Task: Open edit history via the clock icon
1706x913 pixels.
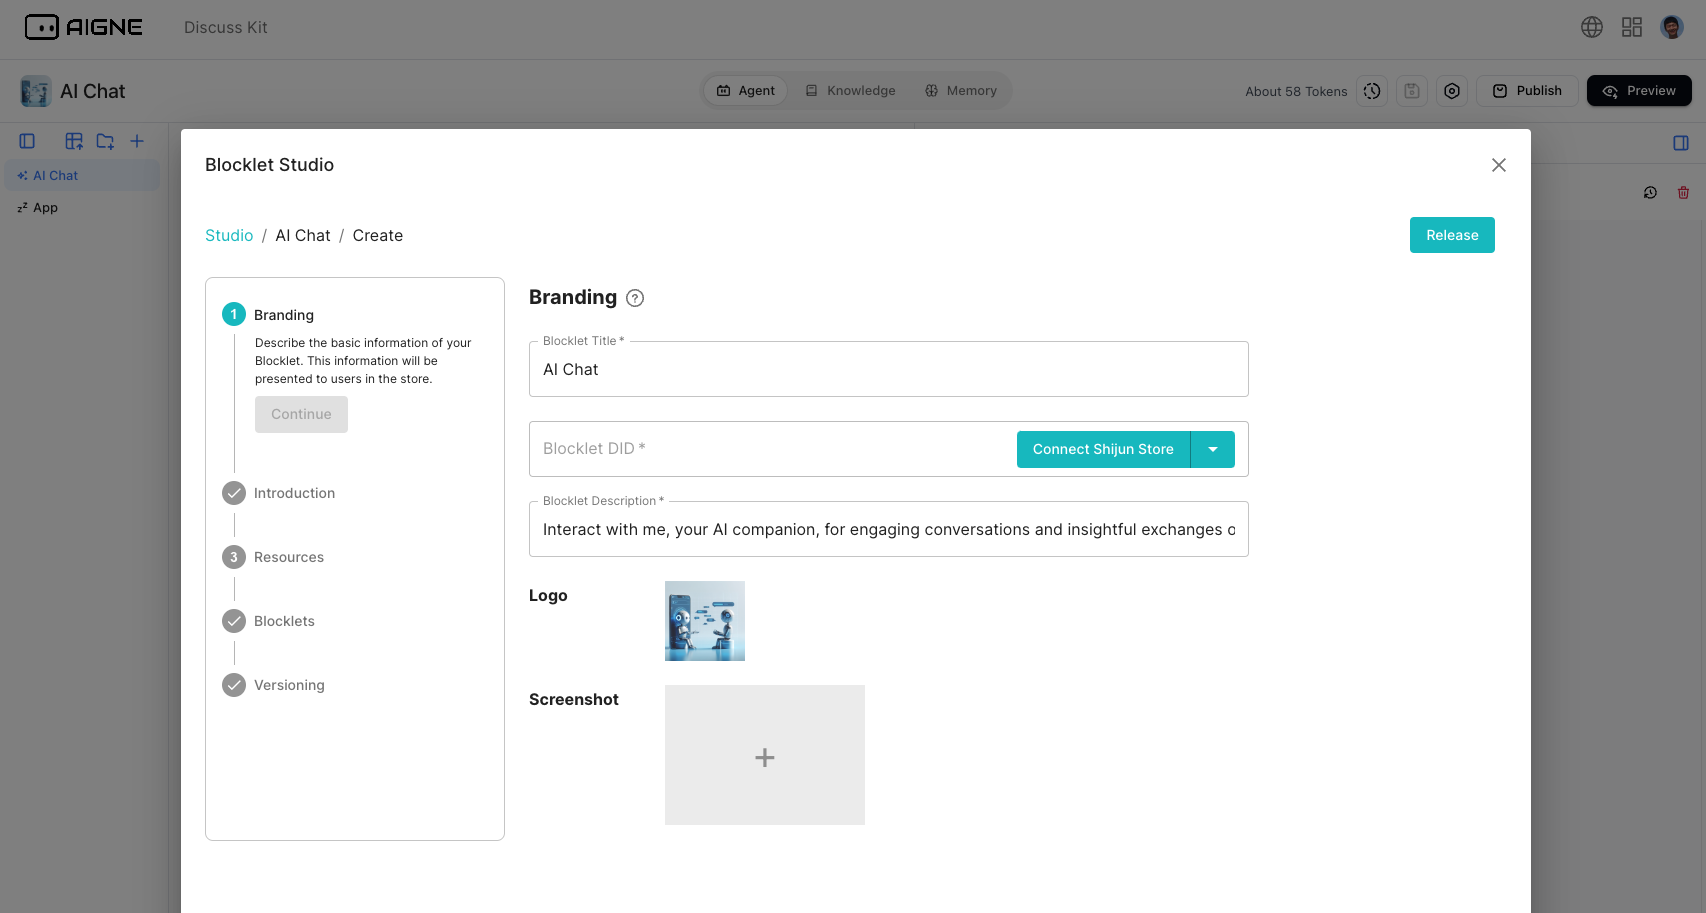Action: 1371,91
